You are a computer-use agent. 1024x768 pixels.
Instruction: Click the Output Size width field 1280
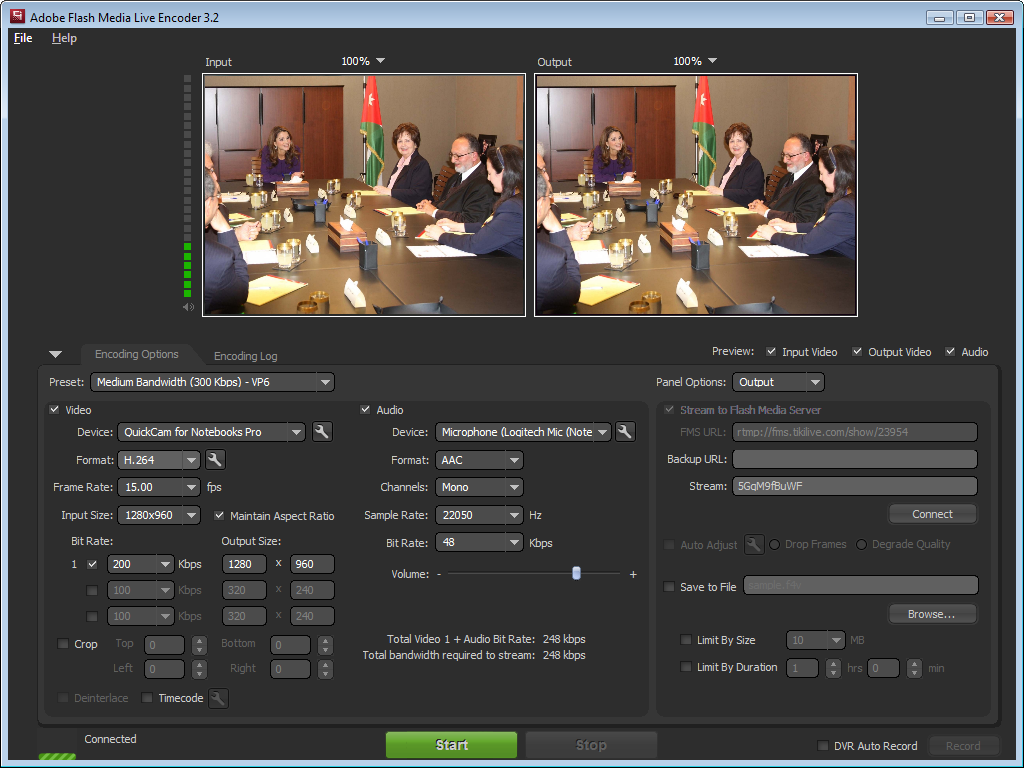point(244,564)
